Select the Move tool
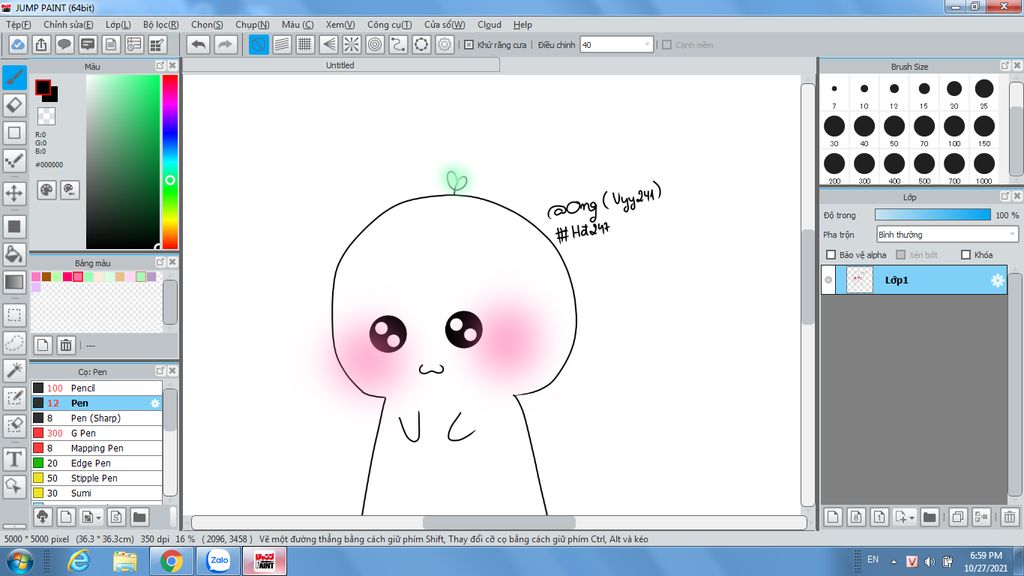This screenshot has height=576, width=1024. pos(14,193)
